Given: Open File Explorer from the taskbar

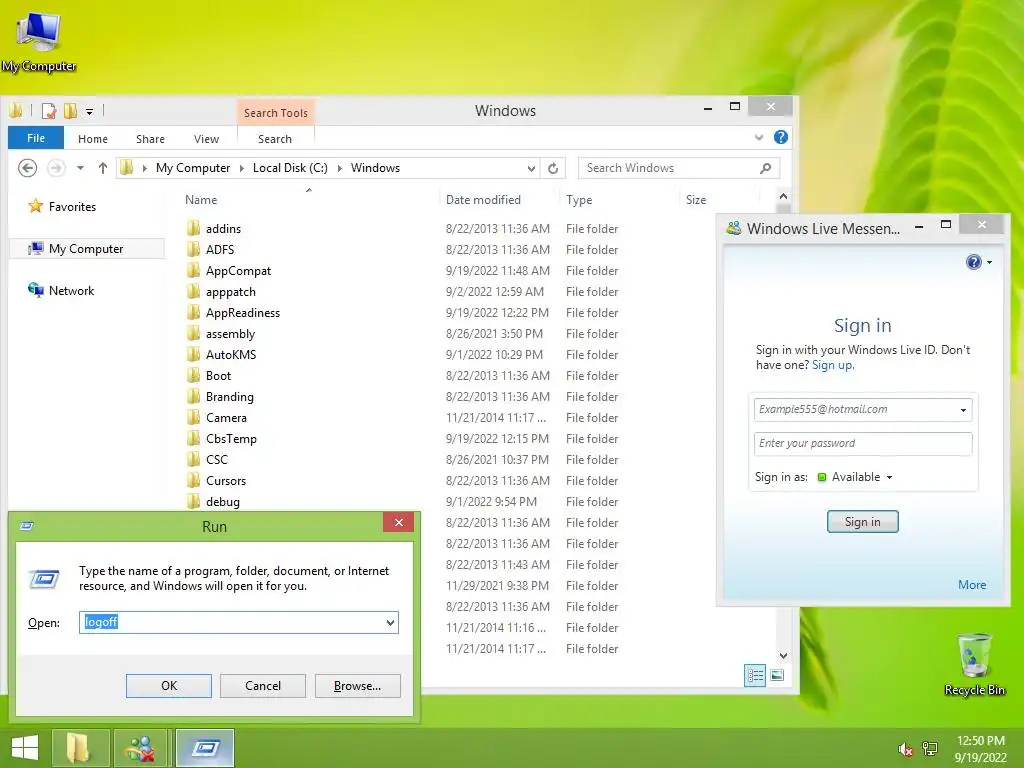Looking at the screenshot, I should click(x=80, y=748).
